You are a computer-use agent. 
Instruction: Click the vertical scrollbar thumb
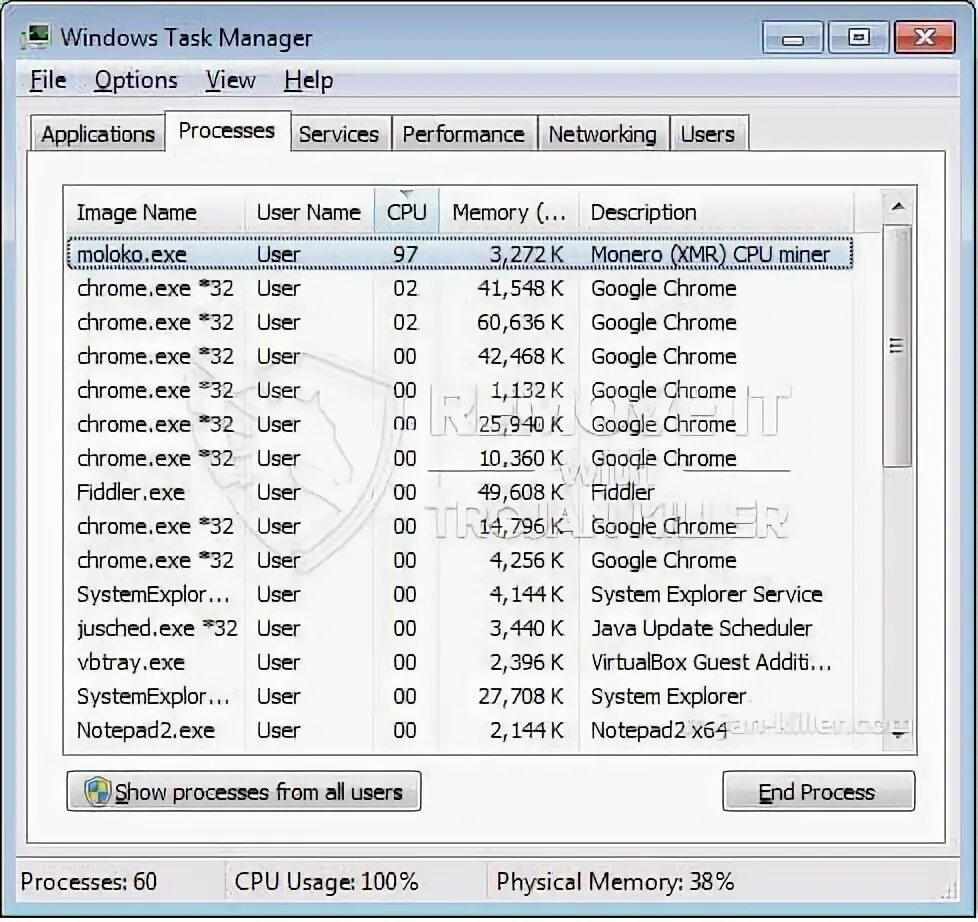pos(897,346)
